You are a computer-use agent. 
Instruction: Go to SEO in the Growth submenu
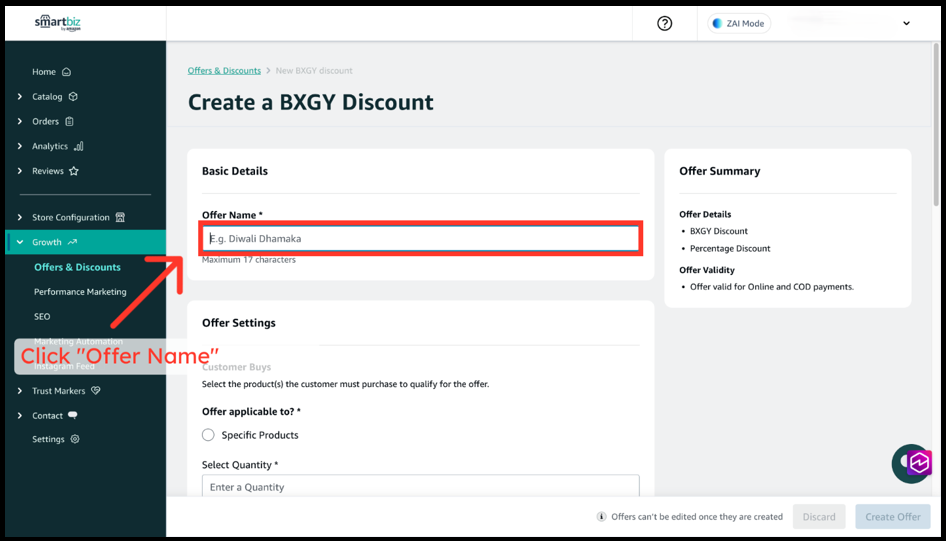pos(42,316)
